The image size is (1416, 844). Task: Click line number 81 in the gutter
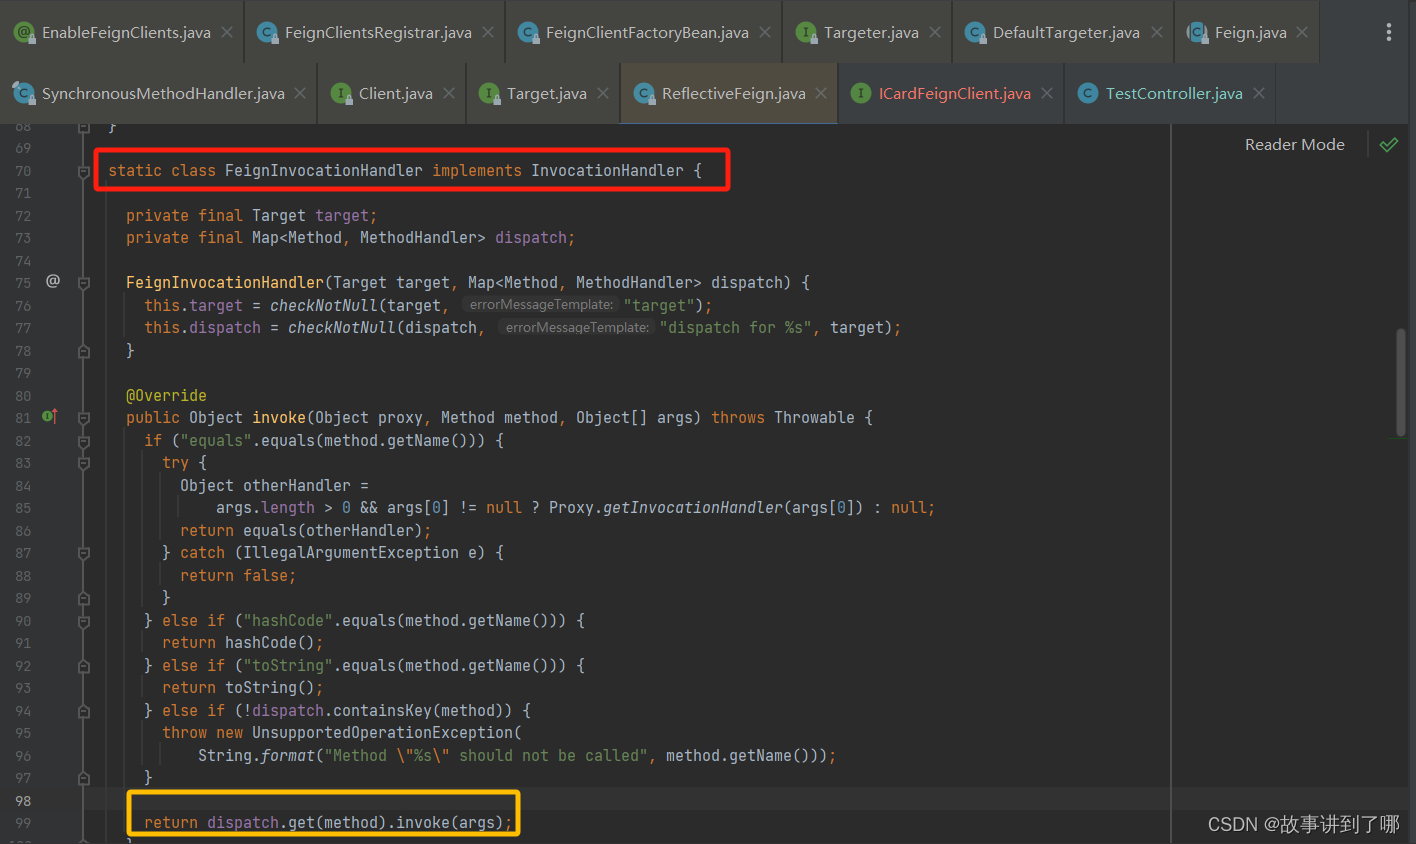coord(23,418)
